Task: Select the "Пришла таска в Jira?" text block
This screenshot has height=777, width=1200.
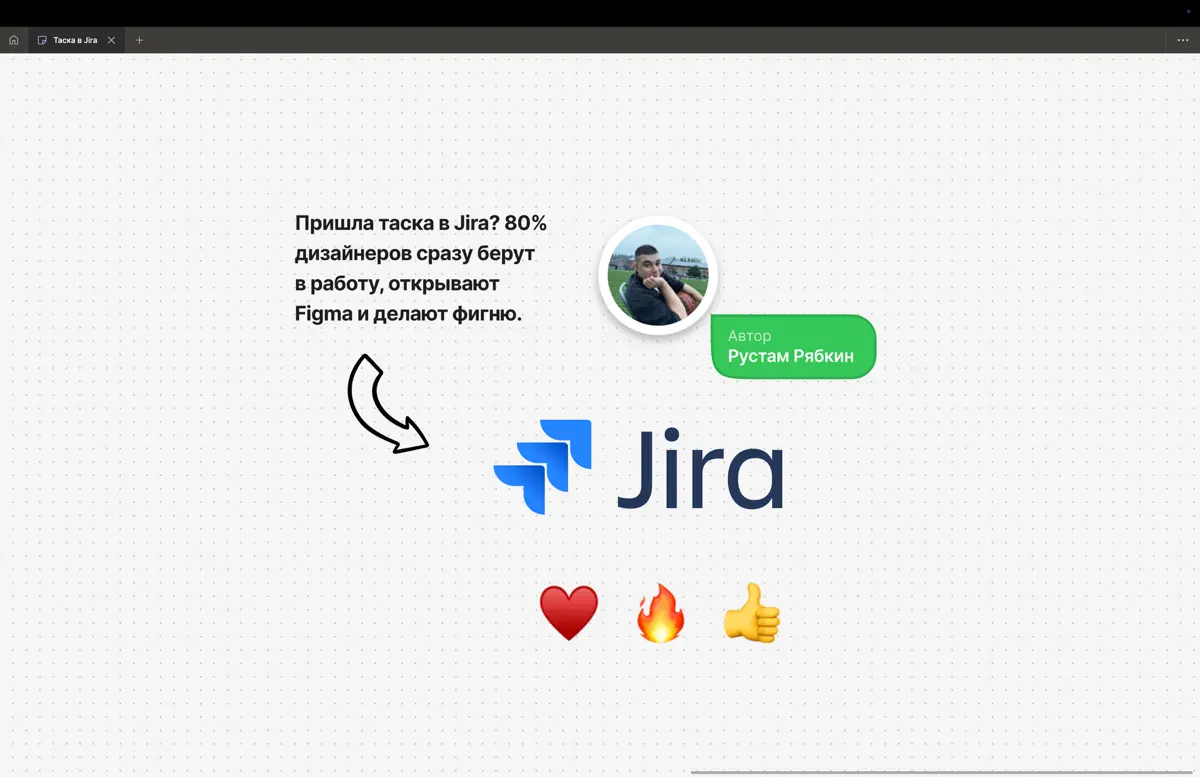Action: pyautogui.click(x=421, y=268)
